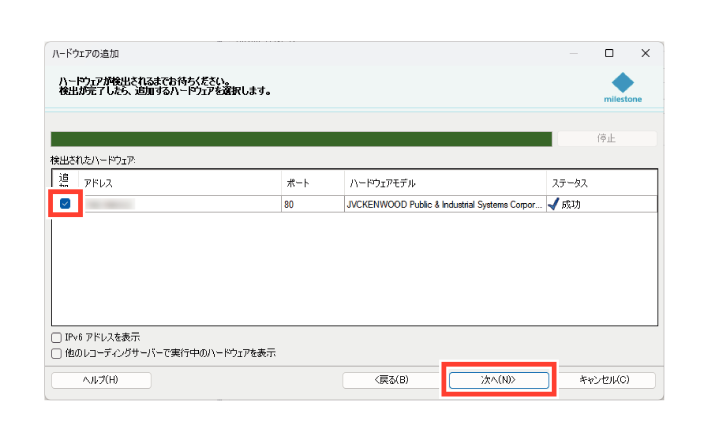Click the 追加 column header
The height and width of the screenshot is (443, 708).
coord(65,182)
